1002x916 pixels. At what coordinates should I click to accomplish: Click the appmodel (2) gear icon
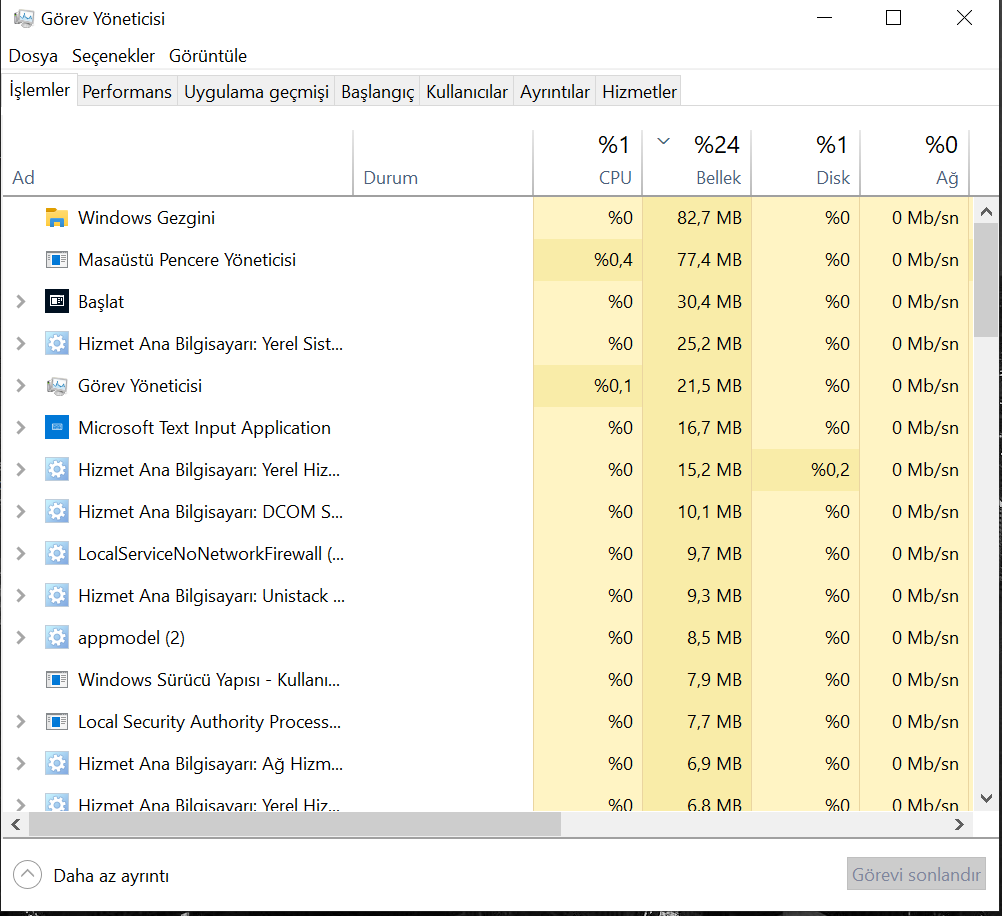(x=57, y=638)
